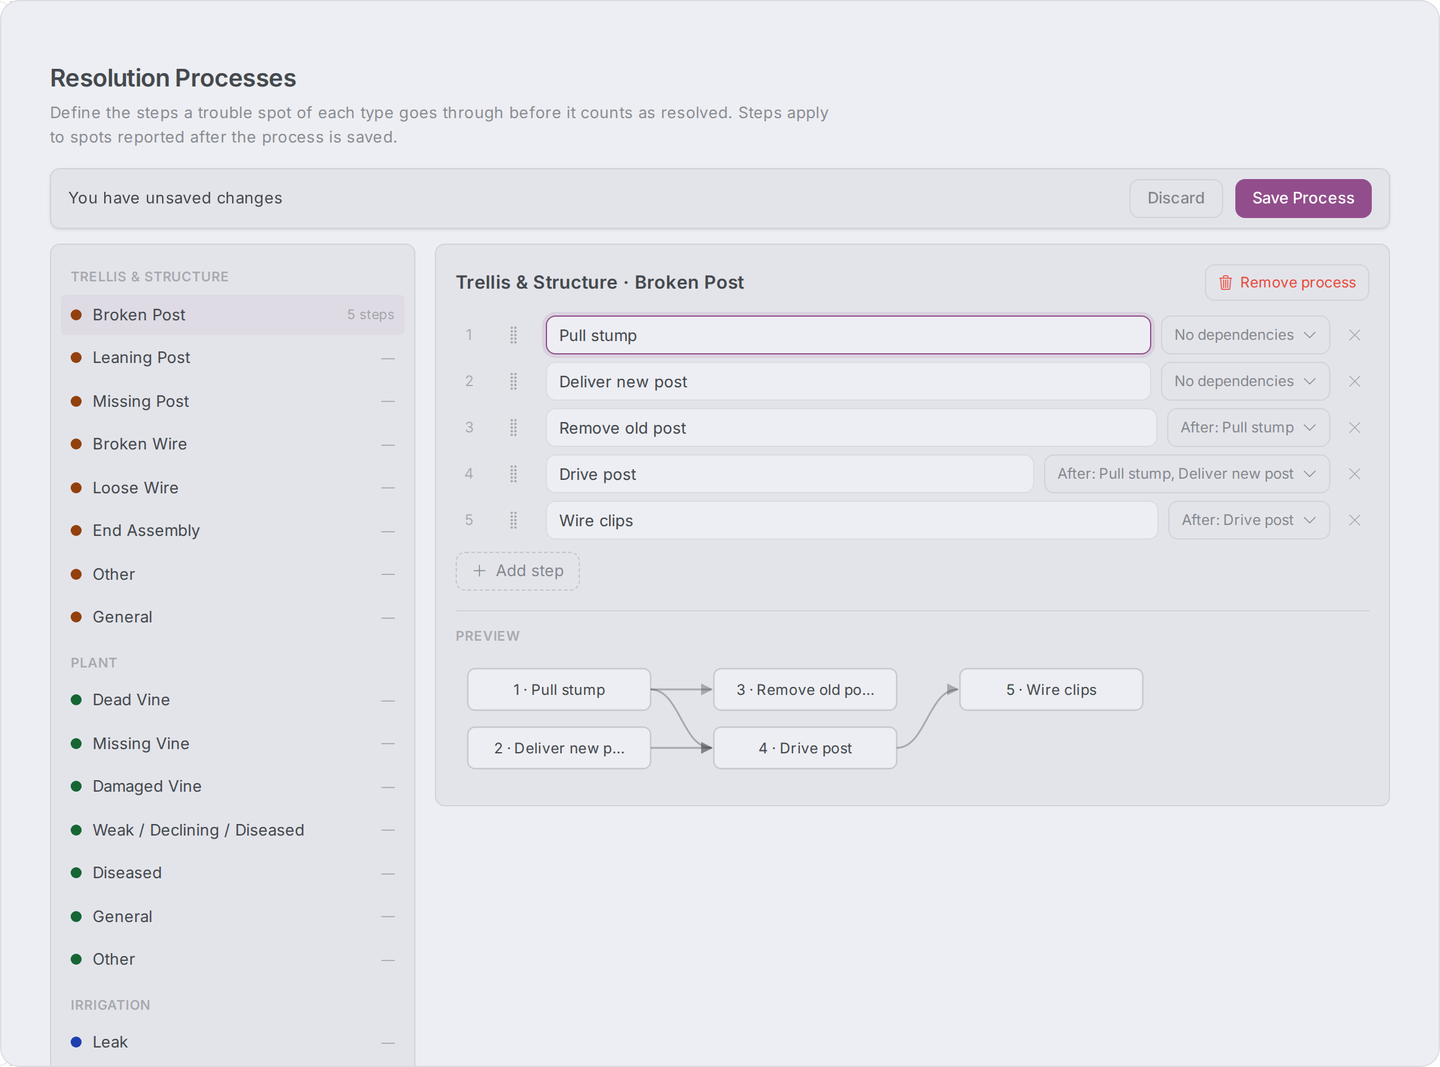The image size is (1440, 1067).
Task: Click the Save Process button
Action: click(x=1303, y=198)
